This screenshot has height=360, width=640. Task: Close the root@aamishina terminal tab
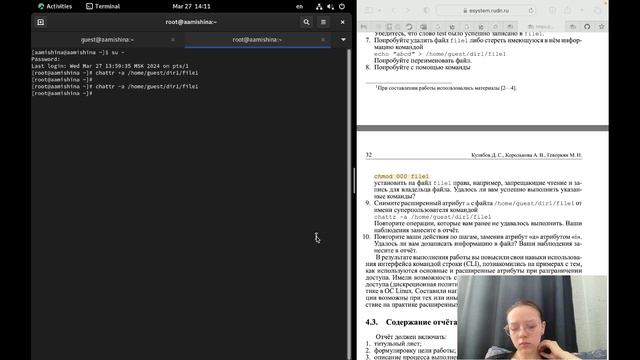pyautogui.click(x=323, y=40)
